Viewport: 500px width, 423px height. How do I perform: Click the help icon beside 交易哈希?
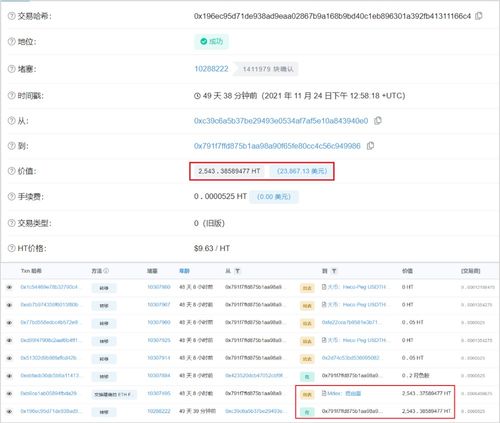11,16
